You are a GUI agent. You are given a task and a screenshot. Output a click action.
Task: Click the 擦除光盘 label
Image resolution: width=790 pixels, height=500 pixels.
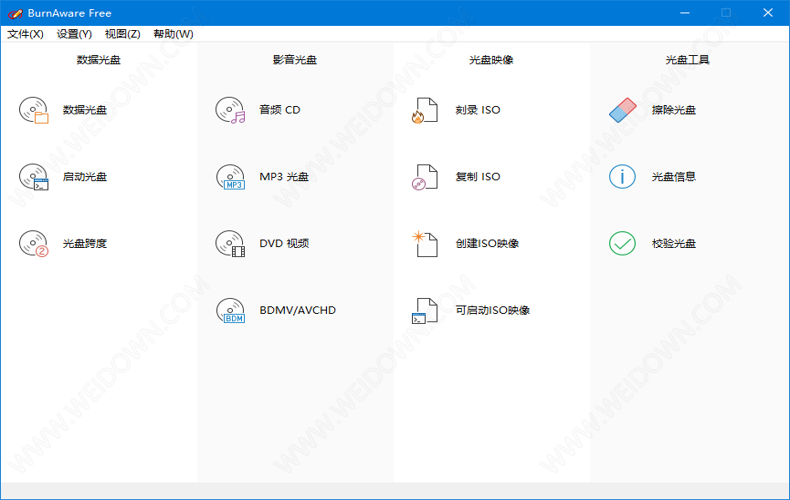click(x=674, y=110)
